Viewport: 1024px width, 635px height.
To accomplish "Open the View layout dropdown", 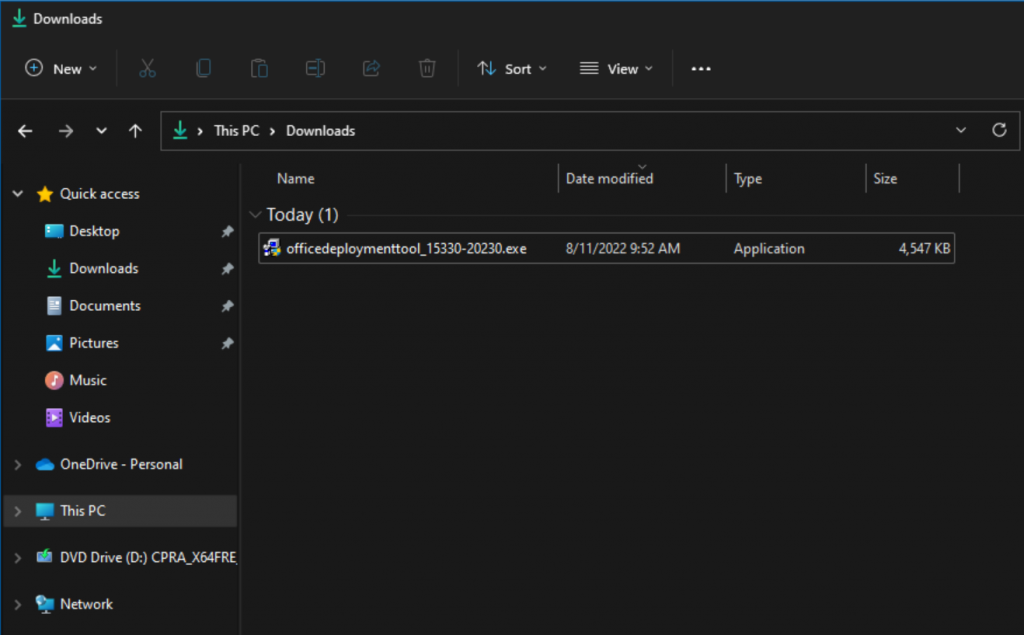I will [x=616, y=69].
